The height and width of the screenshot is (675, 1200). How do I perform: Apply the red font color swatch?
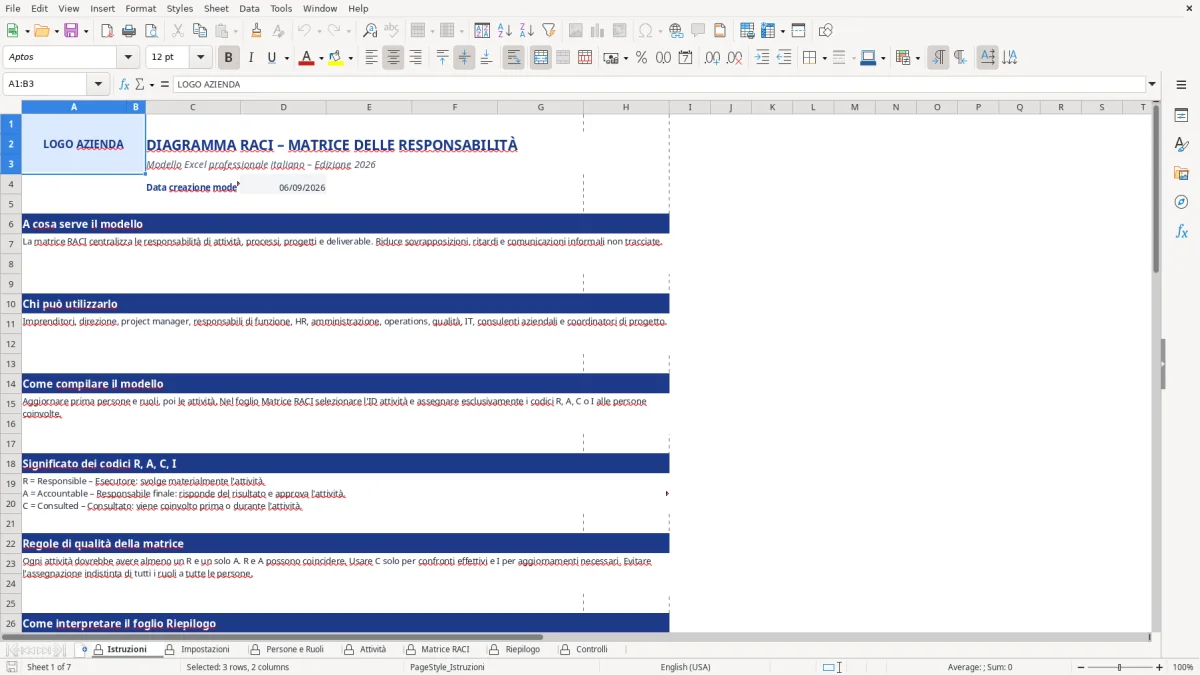tap(306, 58)
